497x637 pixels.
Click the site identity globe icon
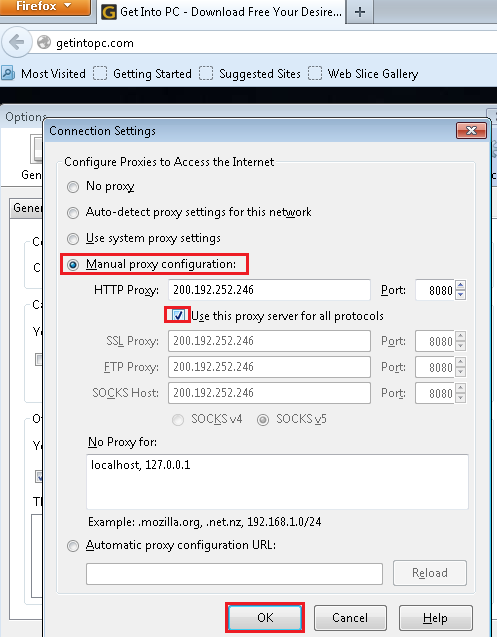[x=44, y=42]
